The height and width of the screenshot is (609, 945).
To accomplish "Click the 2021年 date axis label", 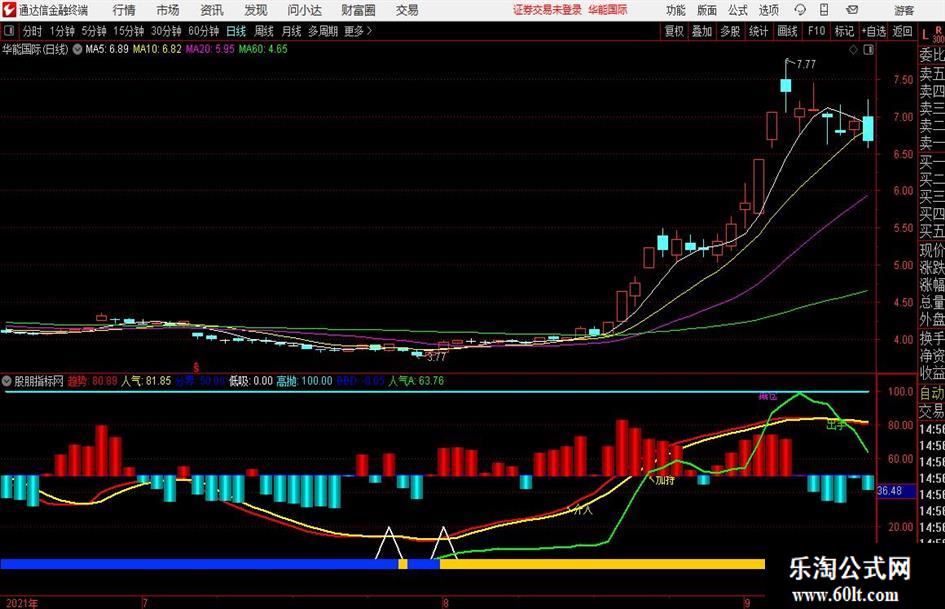I will (x=22, y=602).
